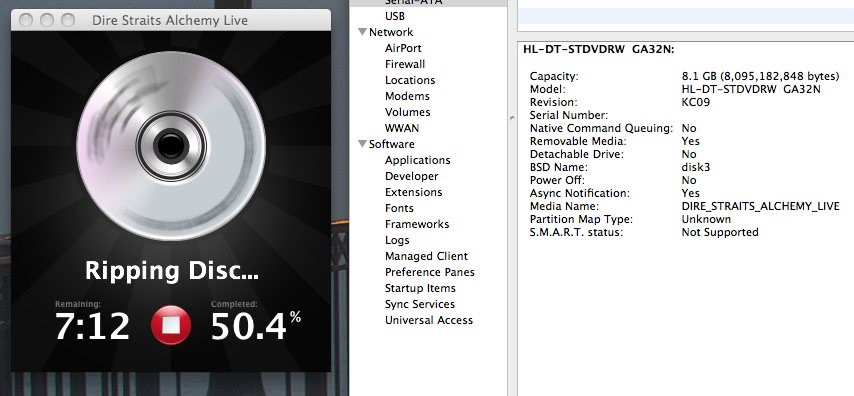This screenshot has height=396, width=854.
Task: Select Fonts in the sidebar
Action: point(399,208)
